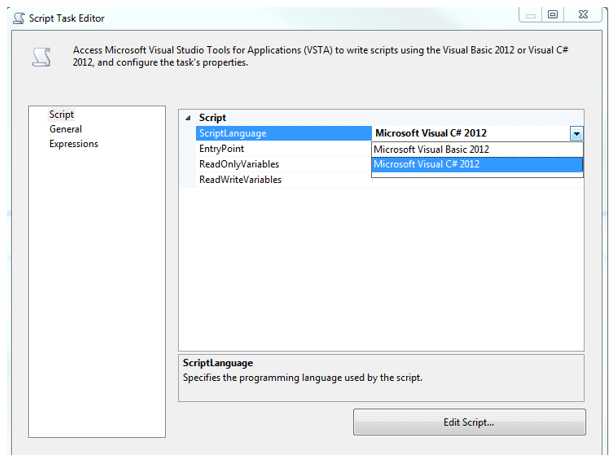The image size is (611, 456).
Task: Click the ScriptLanguage dropdown arrow
Action: pos(576,133)
